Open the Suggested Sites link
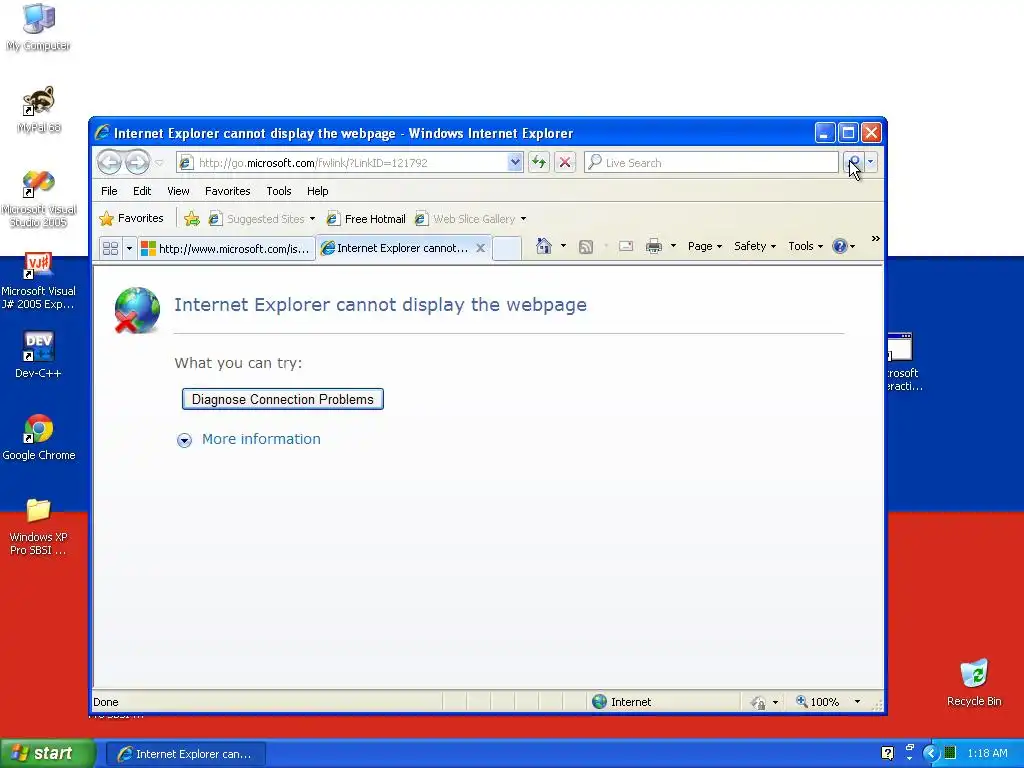Screen dimensions: 1024x768 (261, 219)
